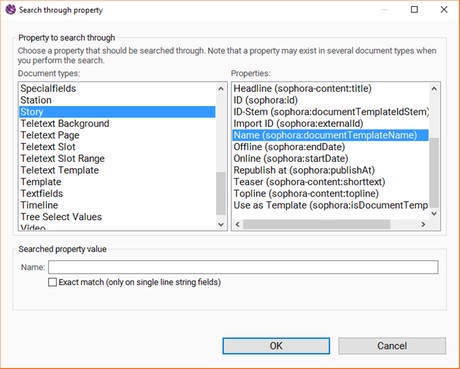Click the Cancel button
The height and width of the screenshot is (369, 460).
[x=392, y=346]
